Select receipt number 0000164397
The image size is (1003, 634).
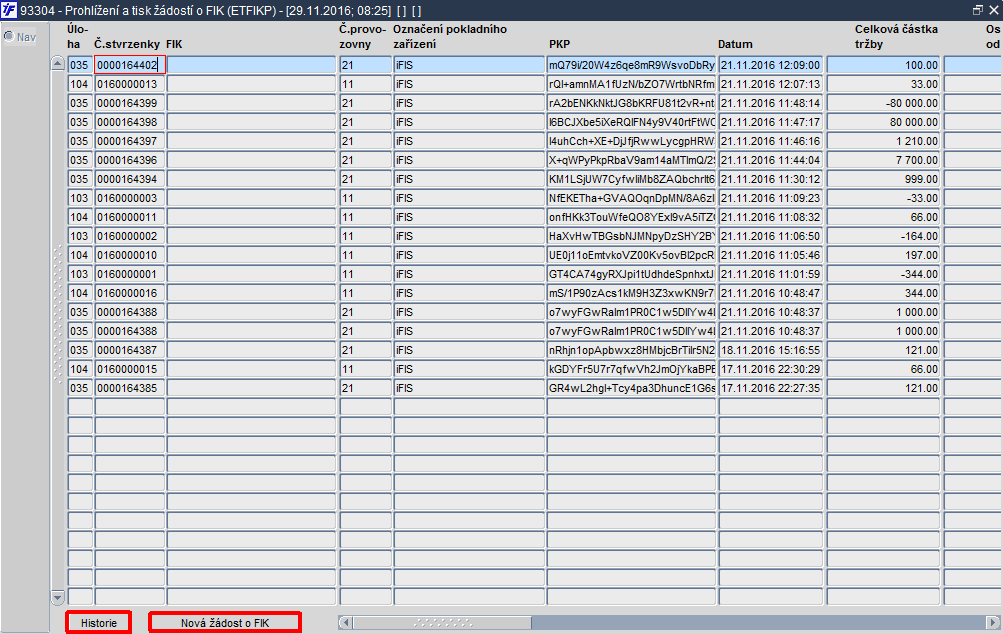point(130,141)
